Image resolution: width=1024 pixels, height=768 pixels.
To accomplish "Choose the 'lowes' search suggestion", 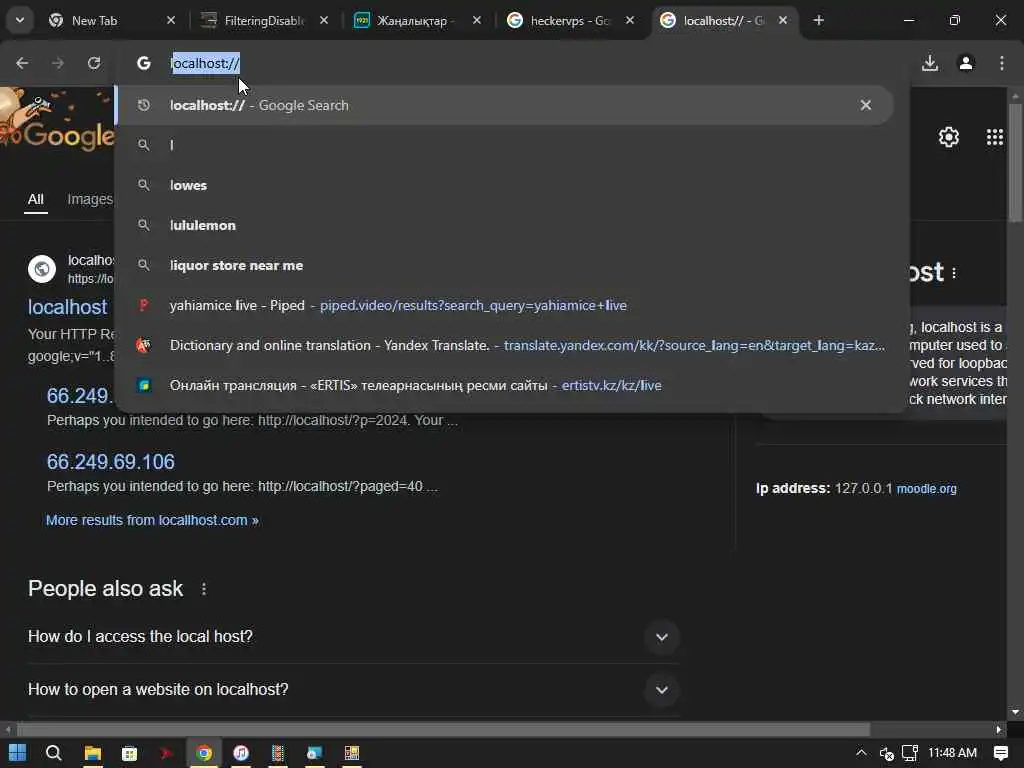I will pos(503,185).
